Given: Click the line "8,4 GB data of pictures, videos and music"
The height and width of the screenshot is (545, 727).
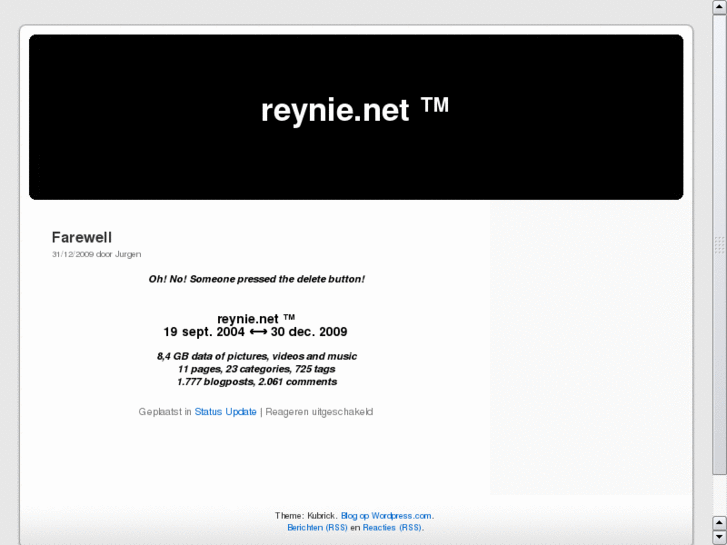Looking at the screenshot, I should (257, 356).
